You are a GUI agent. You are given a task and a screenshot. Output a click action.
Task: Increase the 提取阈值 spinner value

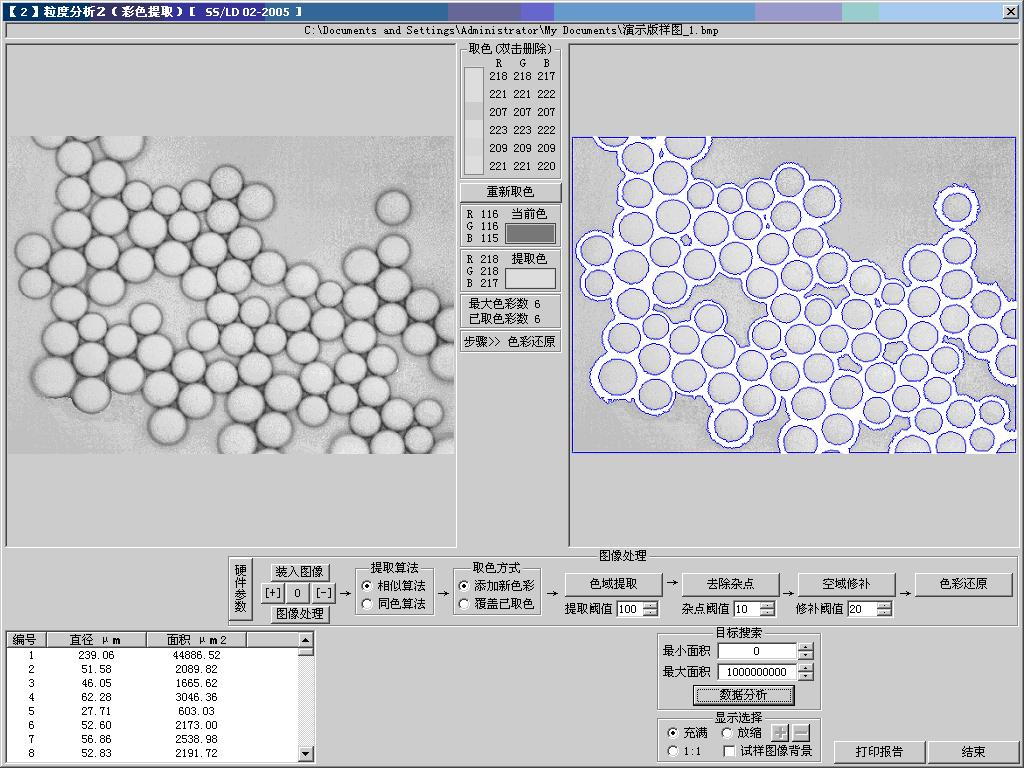coord(651,605)
